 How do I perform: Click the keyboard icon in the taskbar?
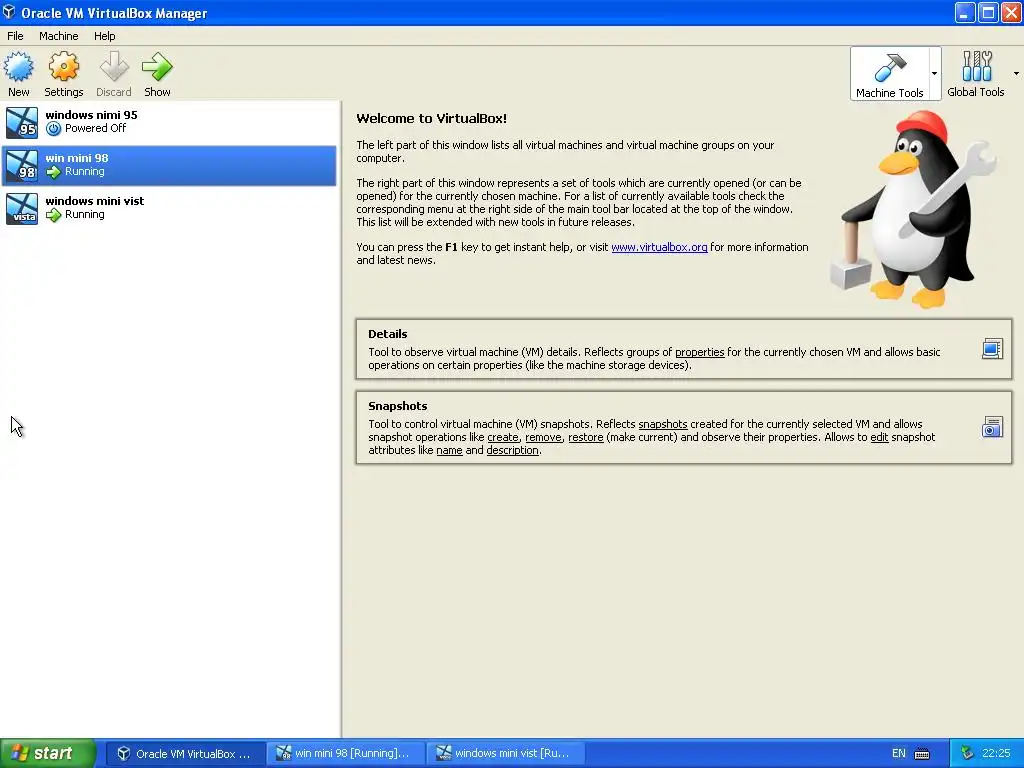pyautogui.click(x=922, y=754)
